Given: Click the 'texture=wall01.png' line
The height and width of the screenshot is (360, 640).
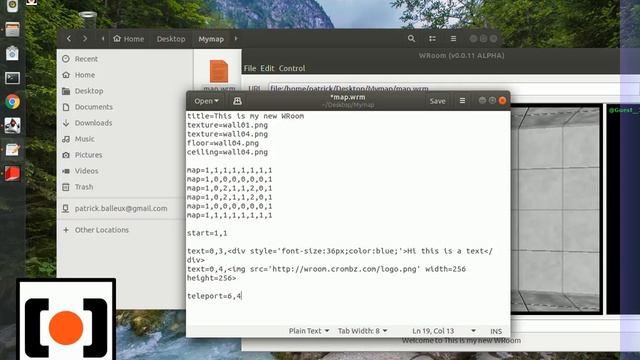Looking at the screenshot, I should [x=227, y=125].
